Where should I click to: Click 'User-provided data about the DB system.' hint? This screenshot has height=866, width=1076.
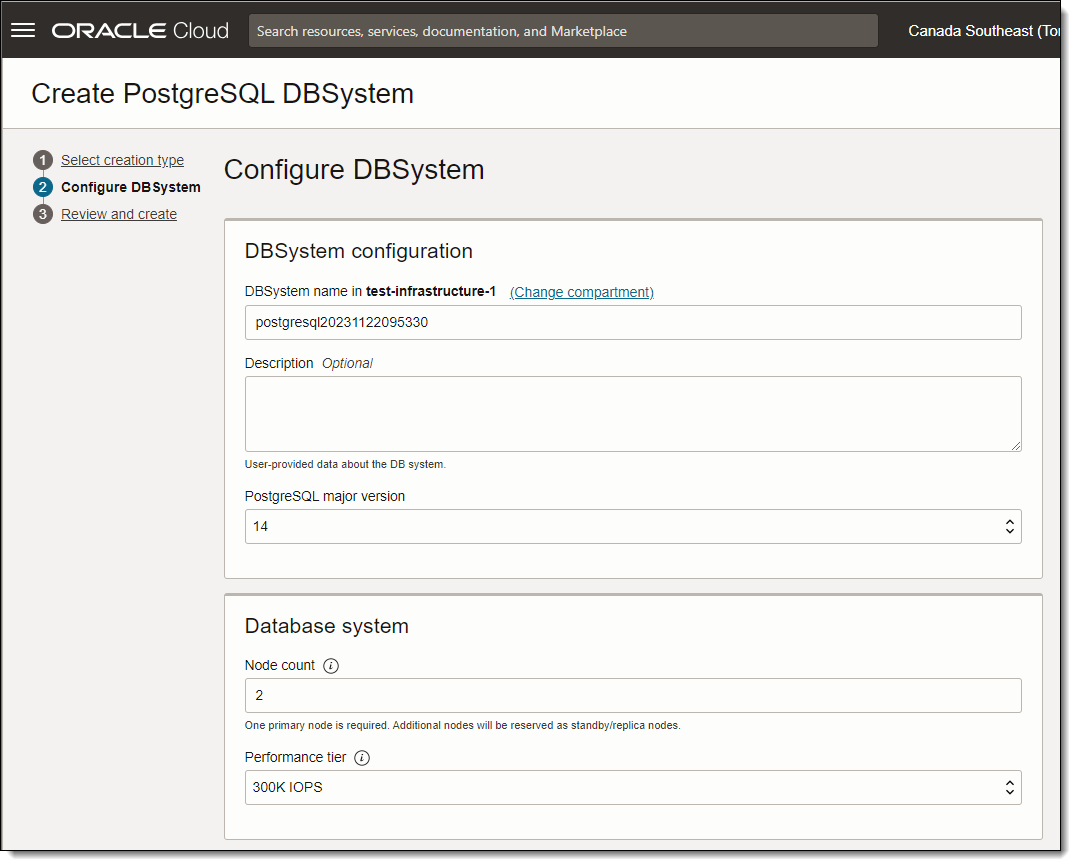coord(345,465)
